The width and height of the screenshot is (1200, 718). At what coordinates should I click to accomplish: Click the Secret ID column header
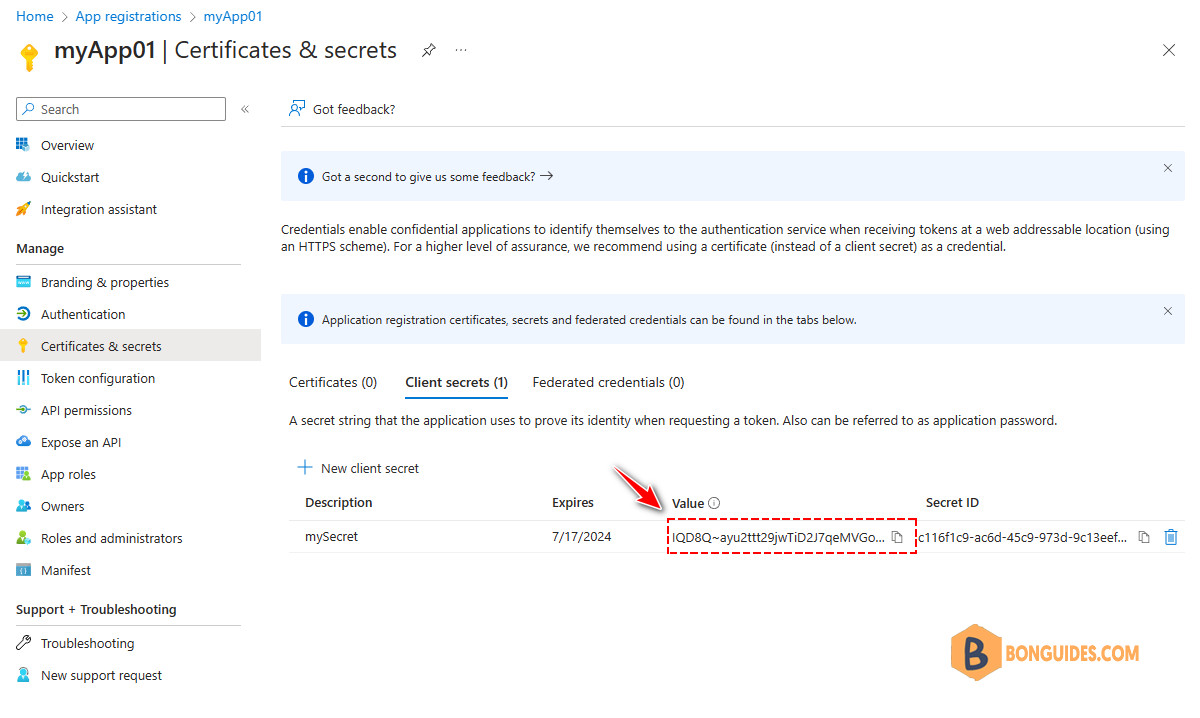[952, 502]
